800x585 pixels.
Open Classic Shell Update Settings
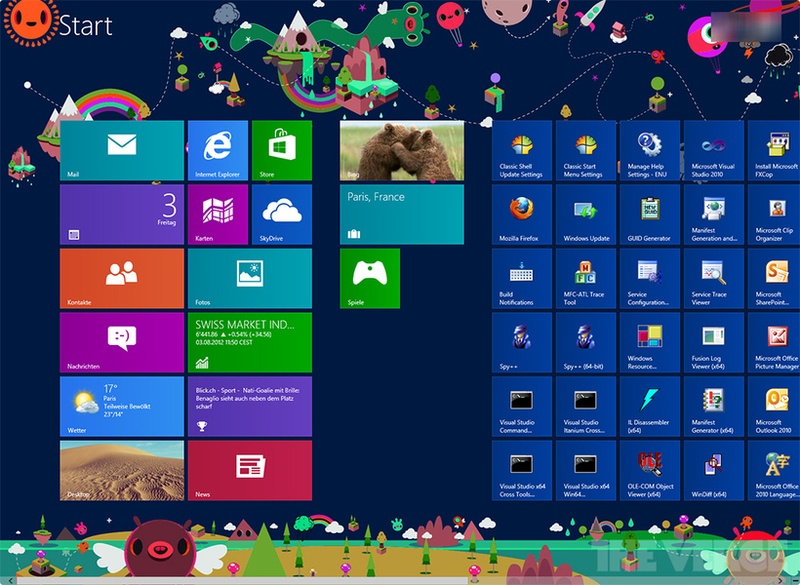pos(521,150)
